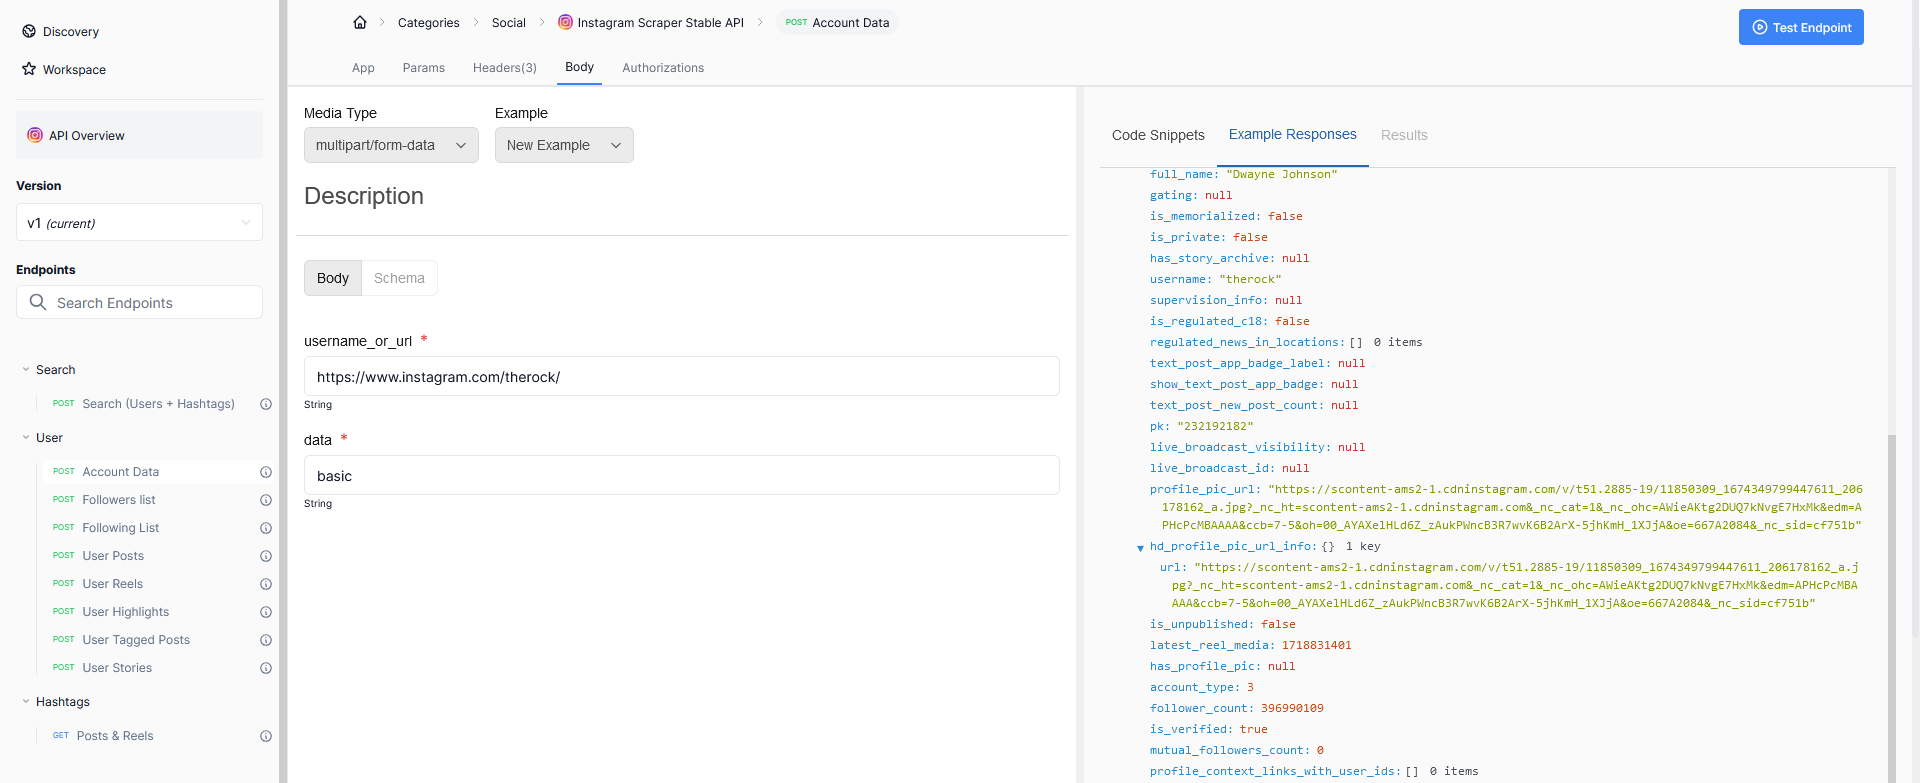Click the info icon beside User Highlights
The height and width of the screenshot is (783, 1920).
click(266, 612)
